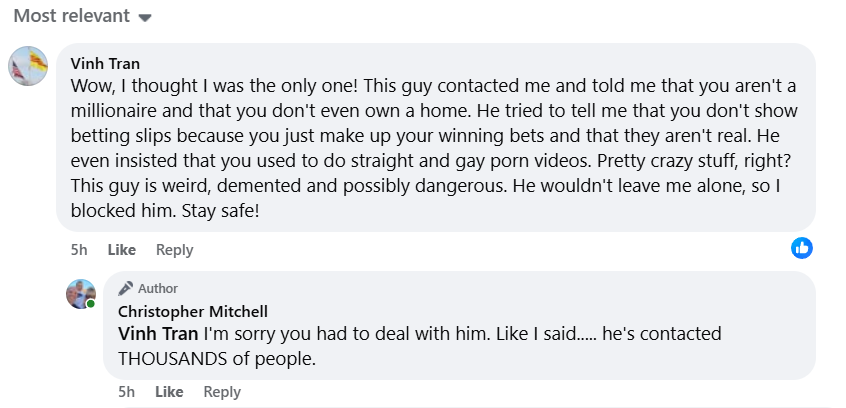846x408 pixels.
Task: Click the 5h timestamp on Vinh's comment
Action: (79, 250)
